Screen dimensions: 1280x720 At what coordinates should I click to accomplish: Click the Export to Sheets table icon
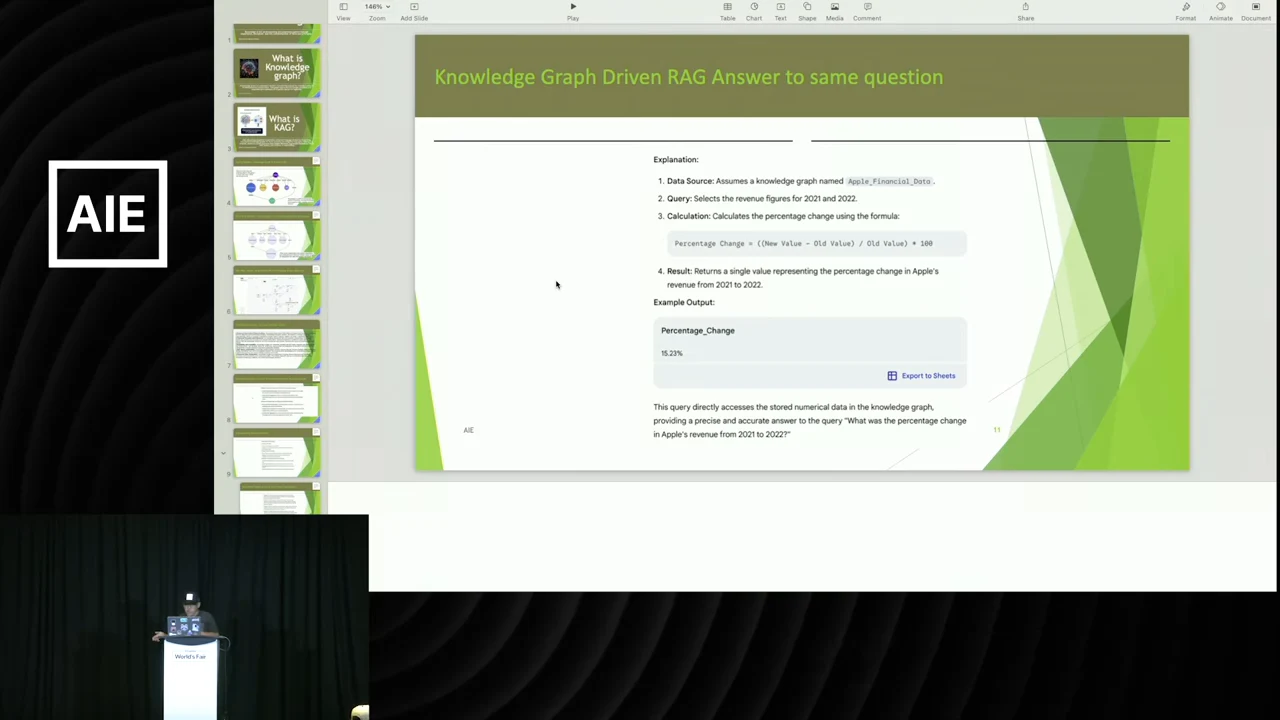(x=892, y=376)
